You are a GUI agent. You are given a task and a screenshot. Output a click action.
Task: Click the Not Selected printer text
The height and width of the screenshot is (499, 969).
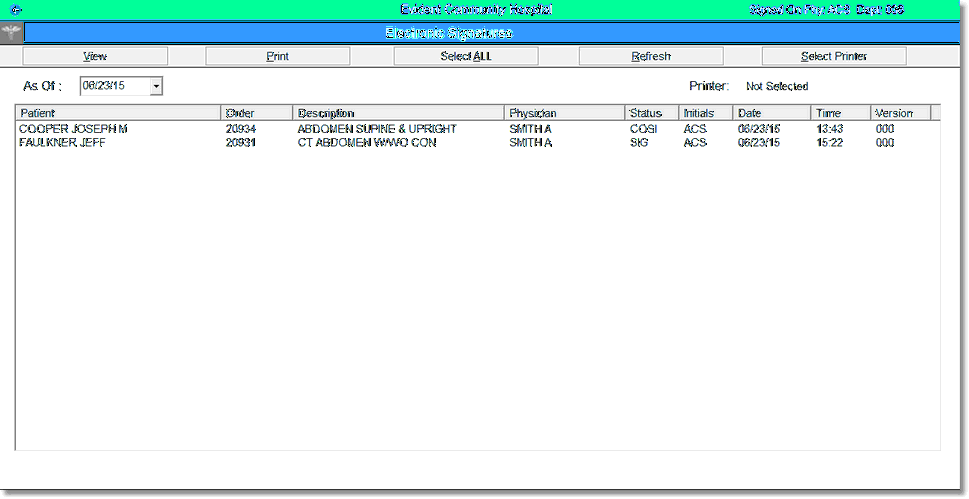point(777,87)
